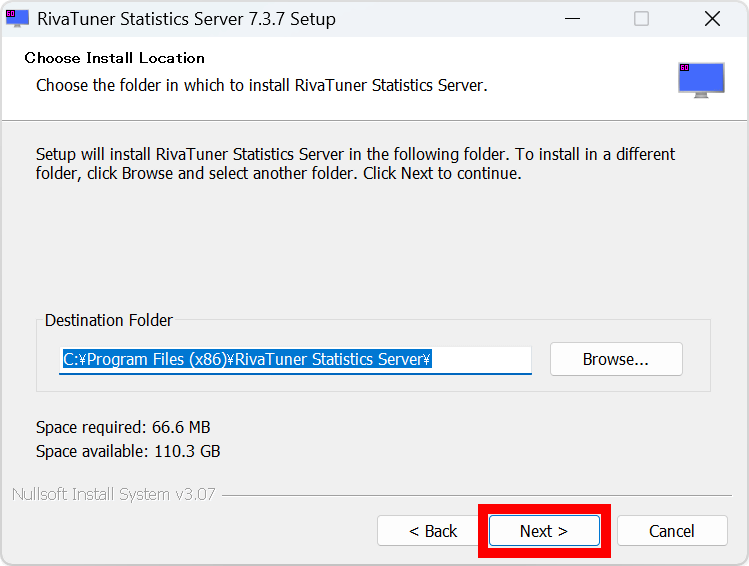Image resolution: width=749 pixels, height=566 pixels.
Task: Click the destination folder path field
Action: point(295,360)
